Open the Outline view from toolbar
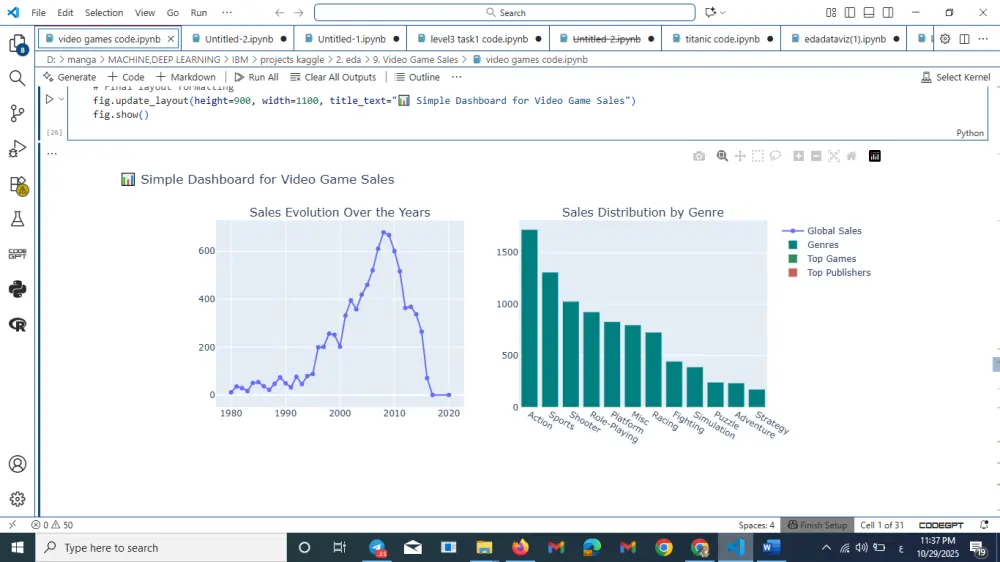This screenshot has width=1000, height=562. click(417, 77)
